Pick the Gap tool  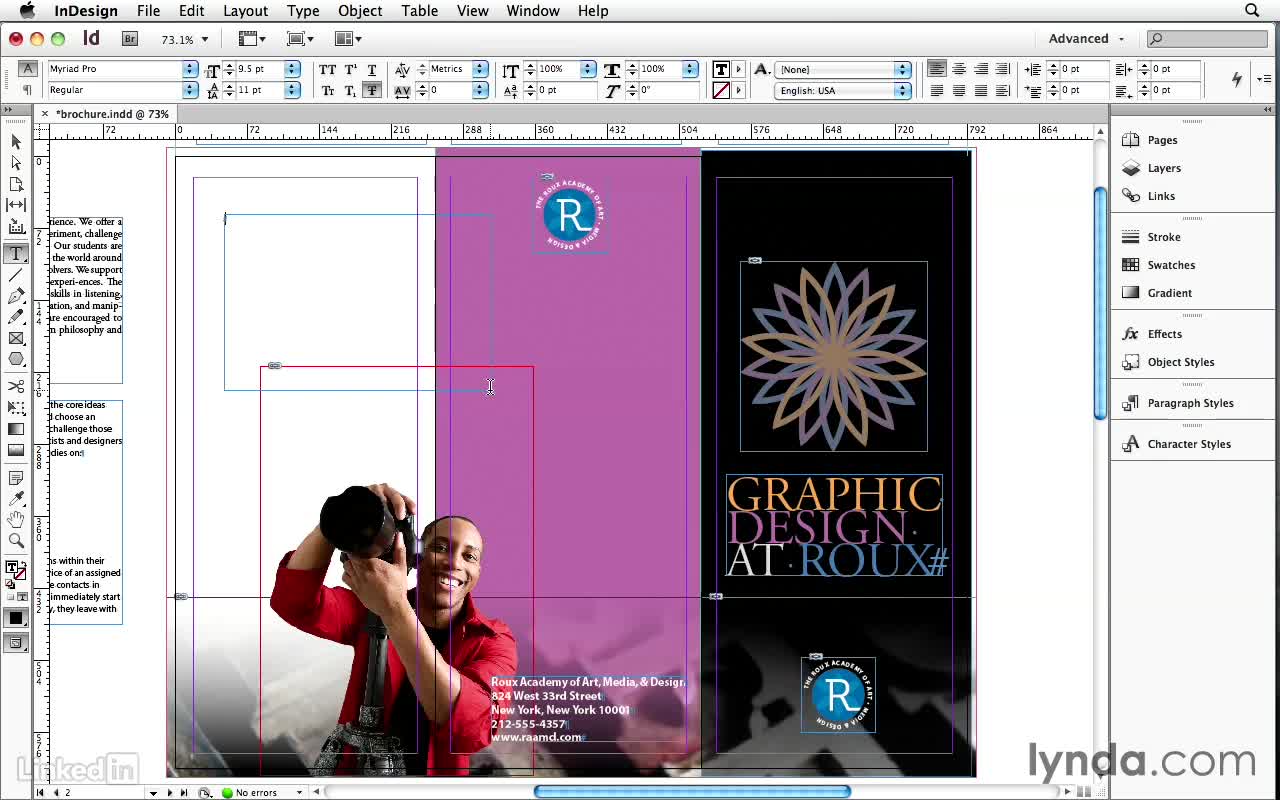16,205
